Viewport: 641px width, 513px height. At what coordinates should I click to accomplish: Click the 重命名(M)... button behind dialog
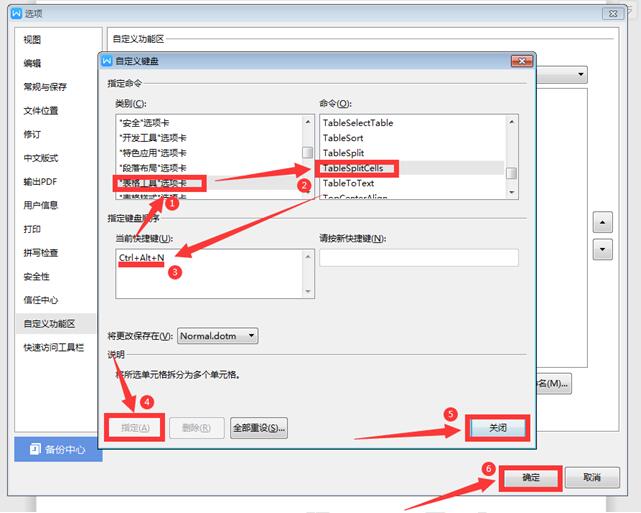click(x=554, y=384)
